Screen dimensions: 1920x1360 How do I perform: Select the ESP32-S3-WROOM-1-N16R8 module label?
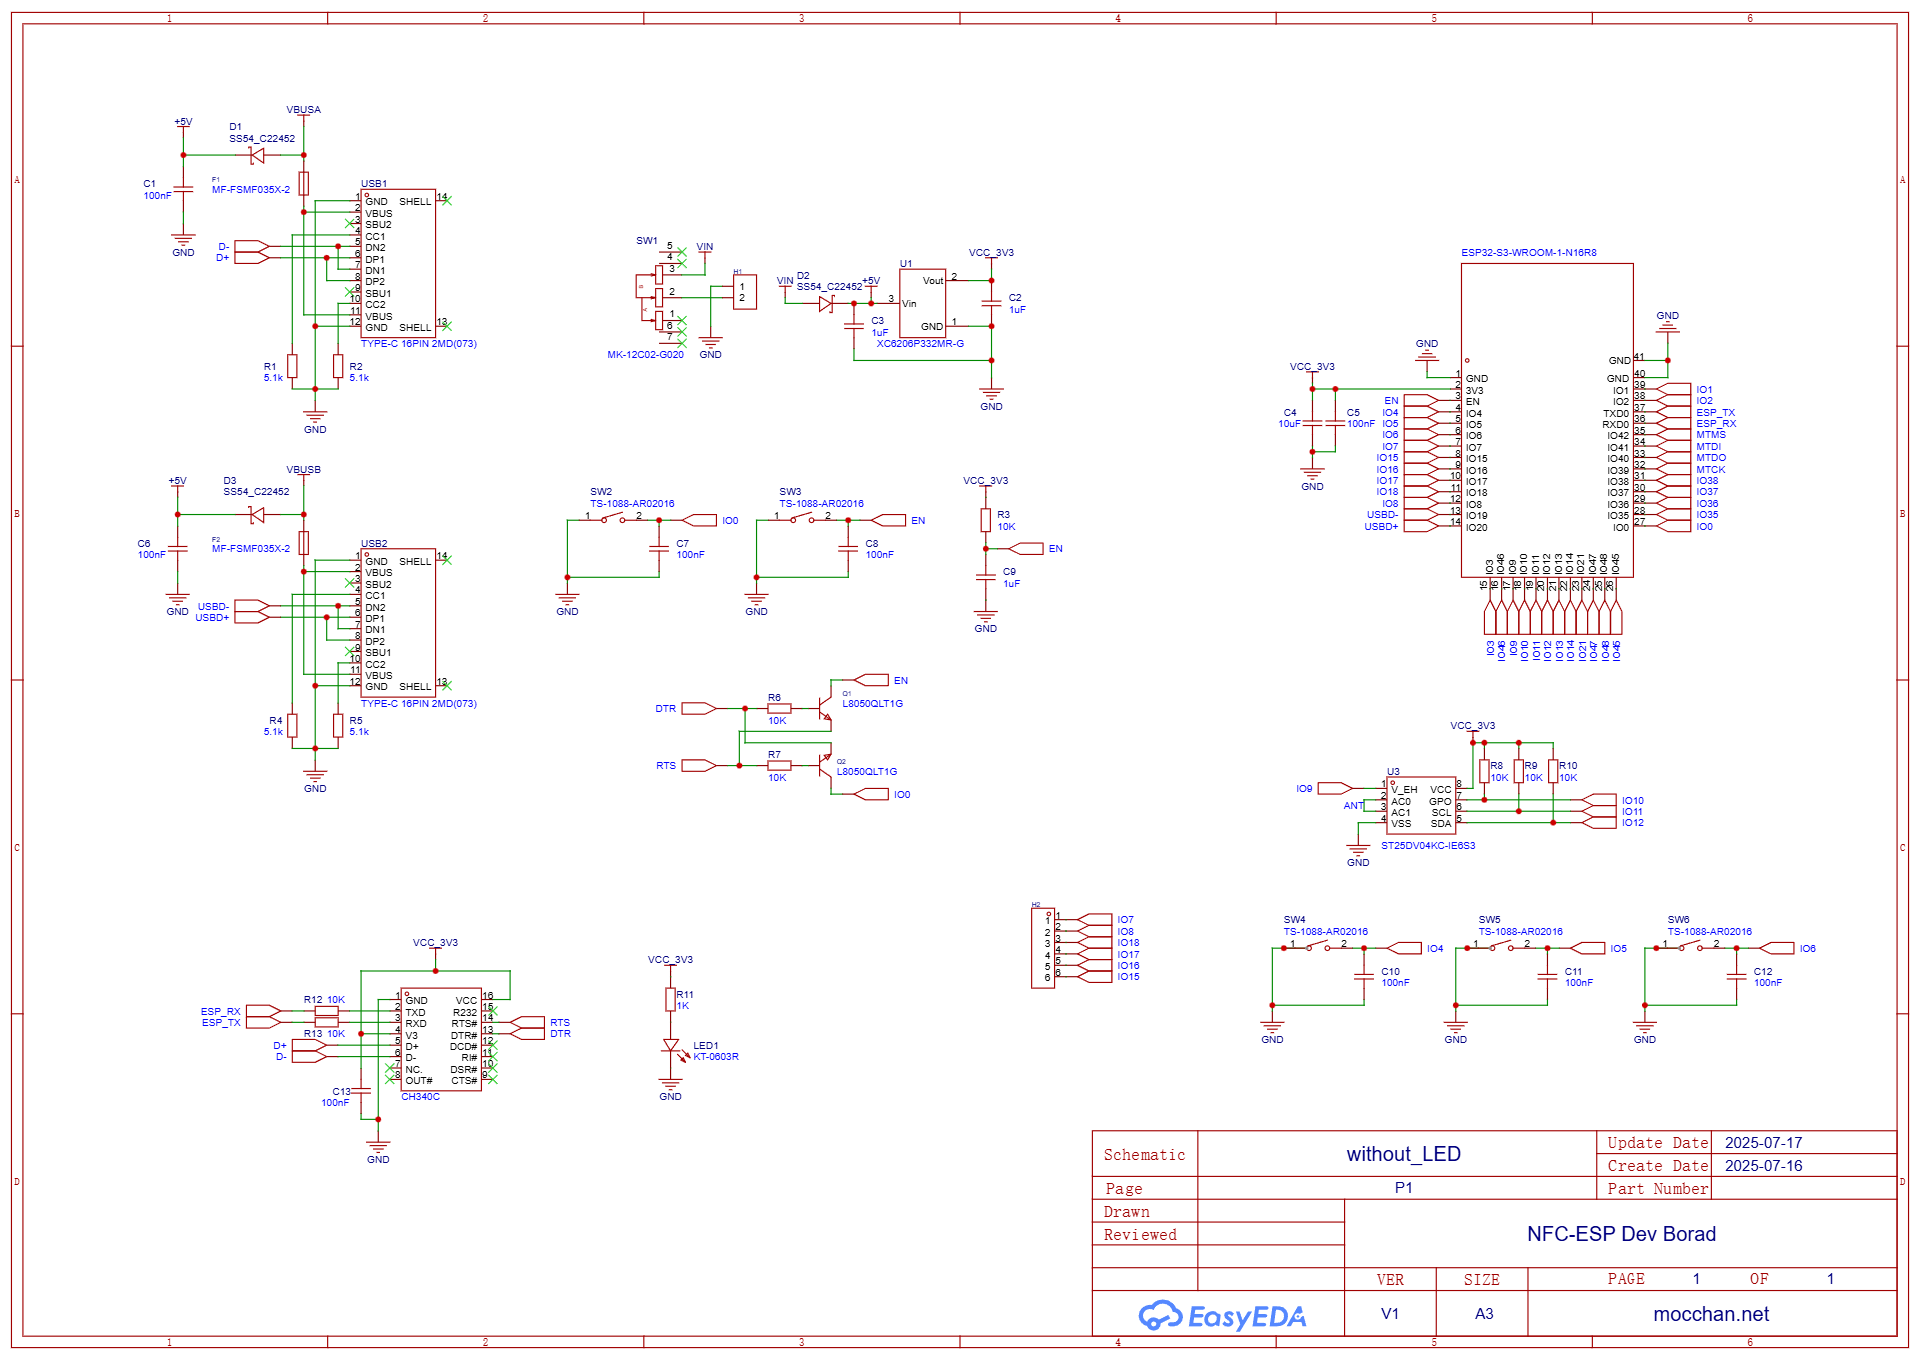click(1528, 253)
